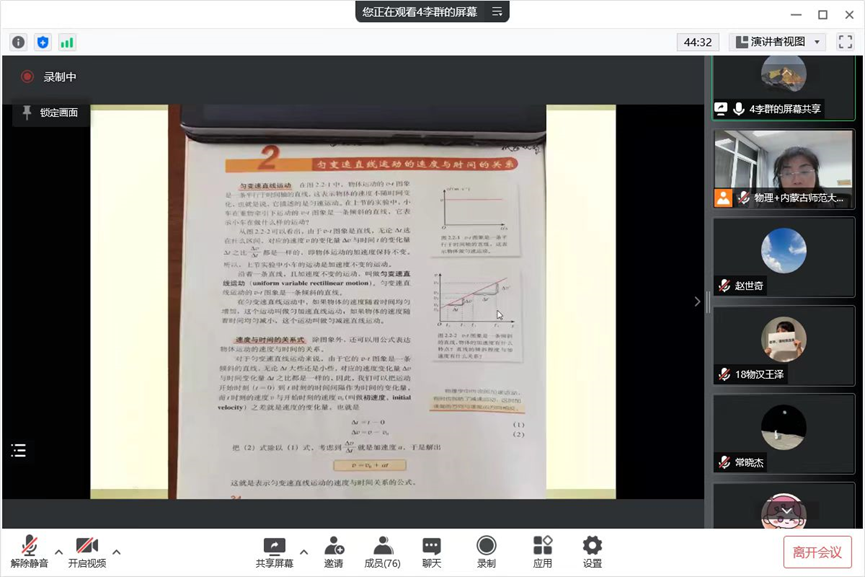Click the Record (录制) icon
This screenshot has height=577, width=865.
point(486,551)
